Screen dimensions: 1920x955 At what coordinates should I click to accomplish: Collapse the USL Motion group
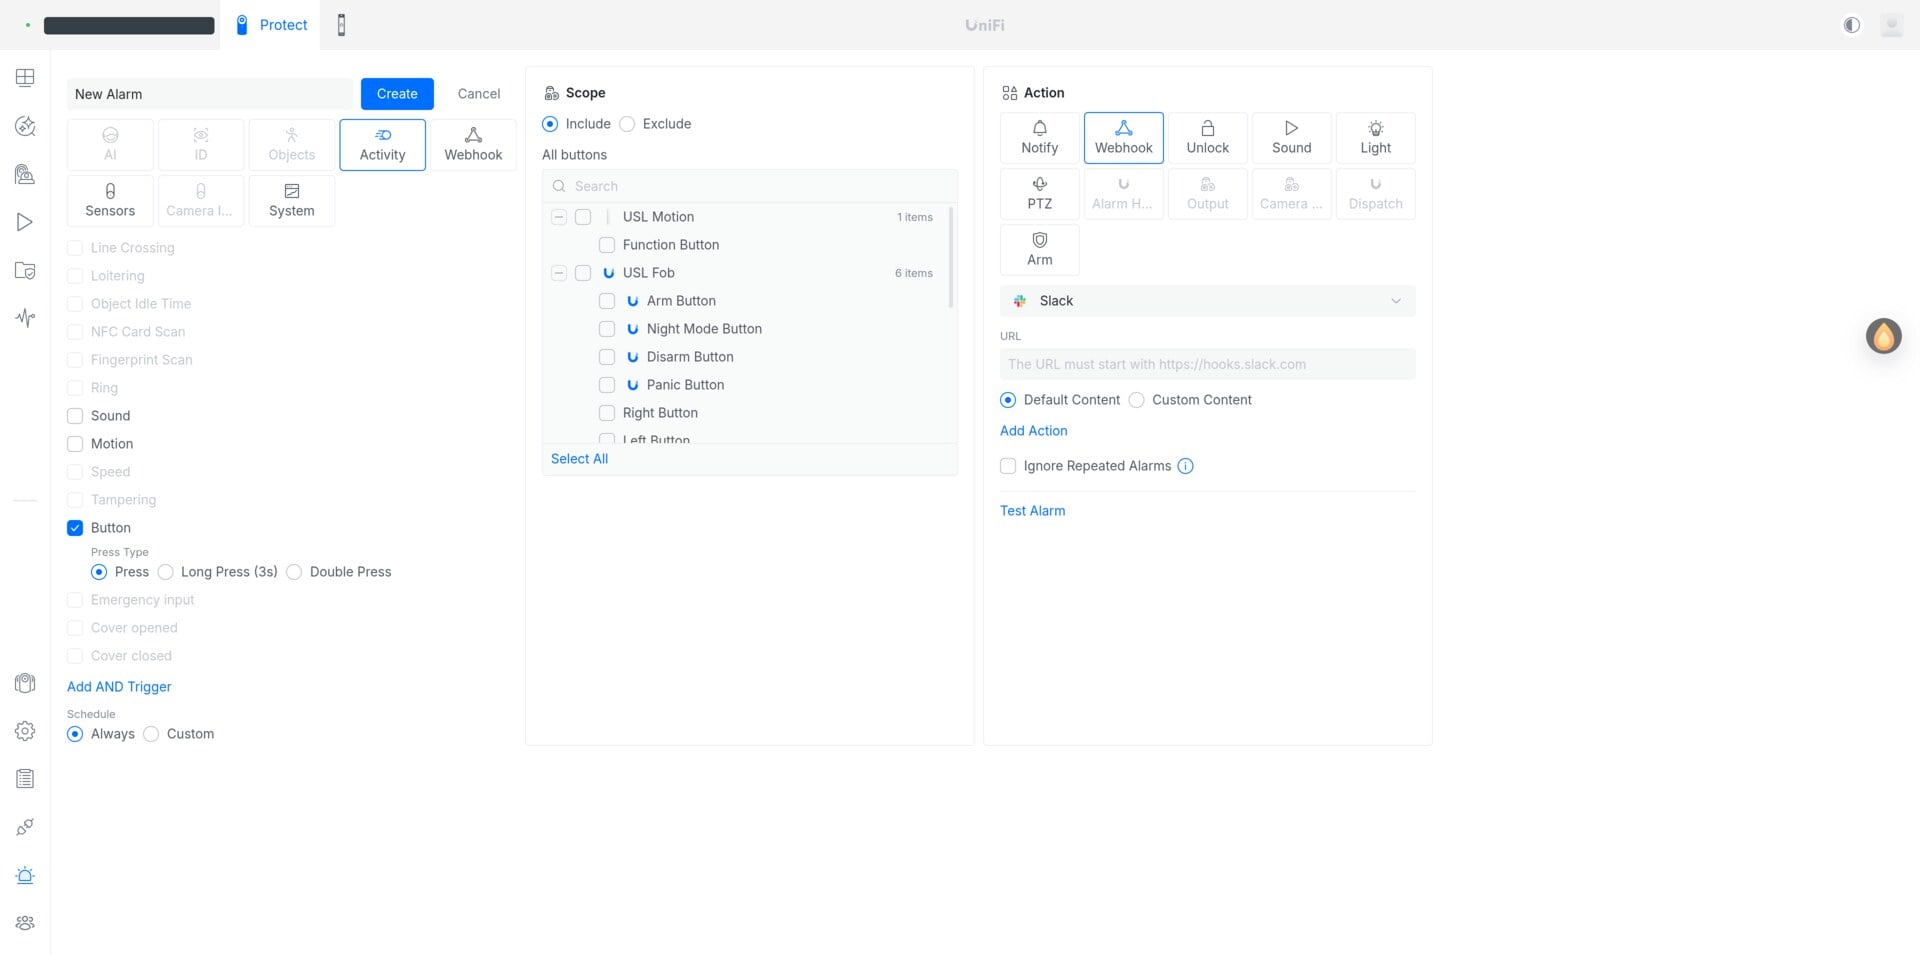coord(559,217)
